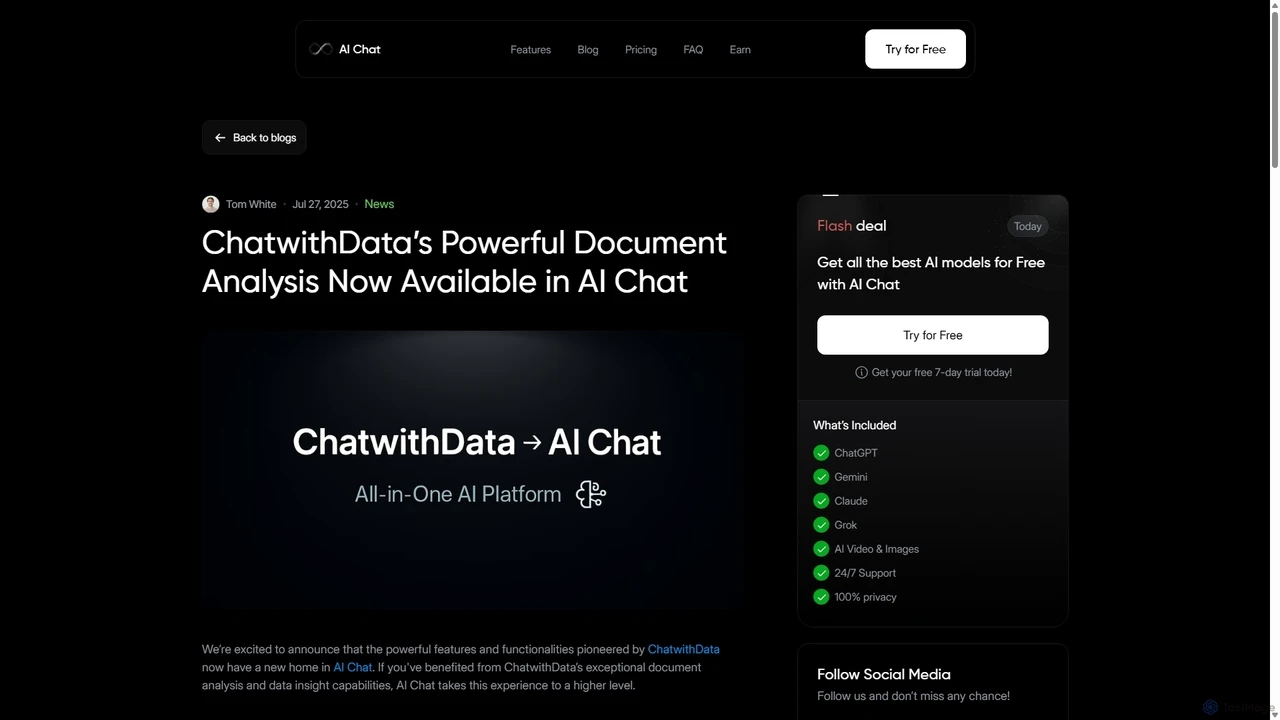The image size is (1280, 720).
Task: Click the green check next to Grok
Action: tap(821, 525)
